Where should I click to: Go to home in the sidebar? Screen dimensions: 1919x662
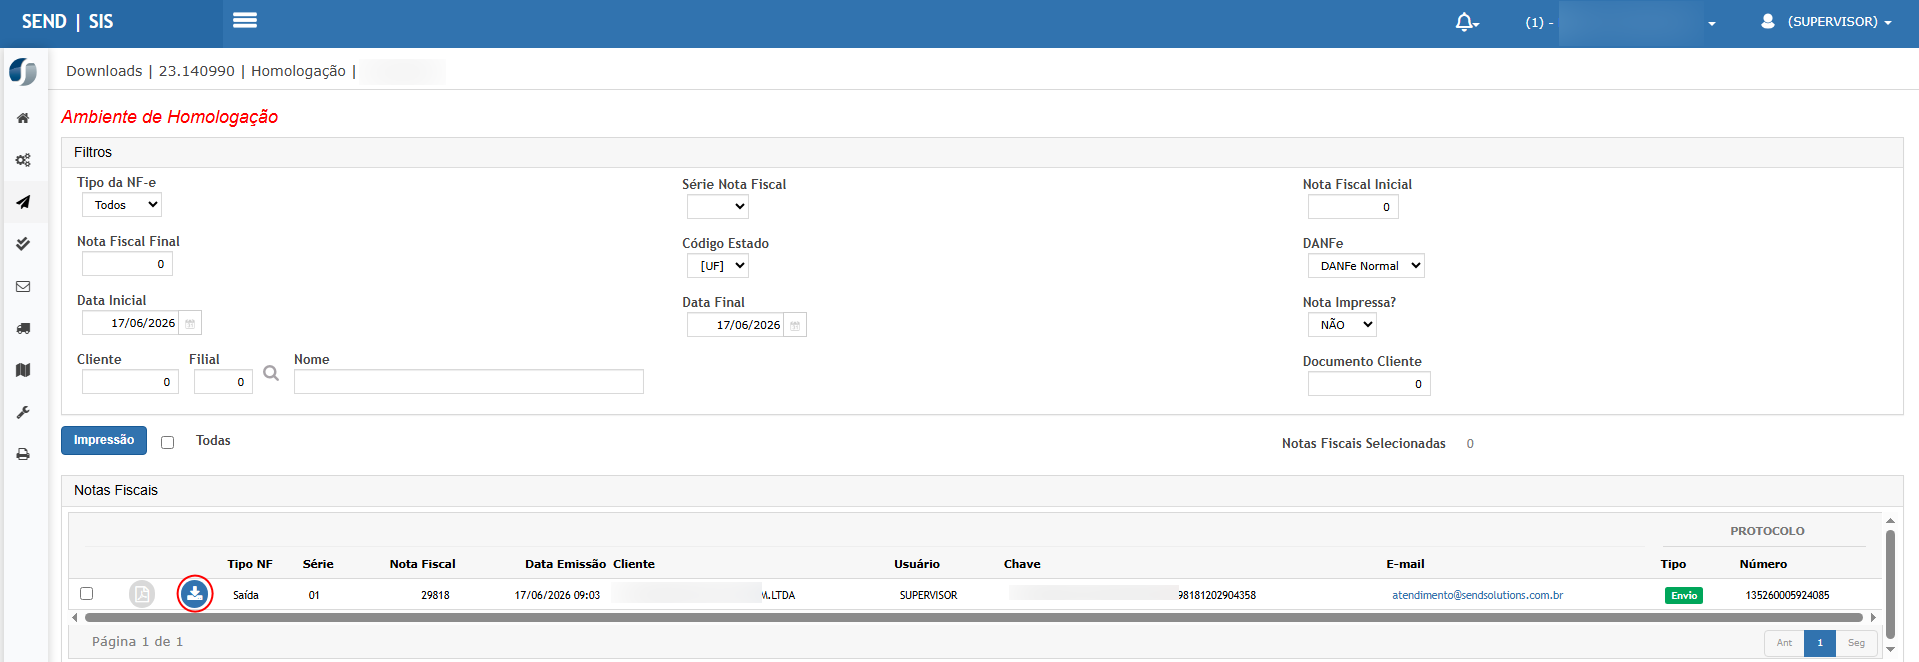23,118
